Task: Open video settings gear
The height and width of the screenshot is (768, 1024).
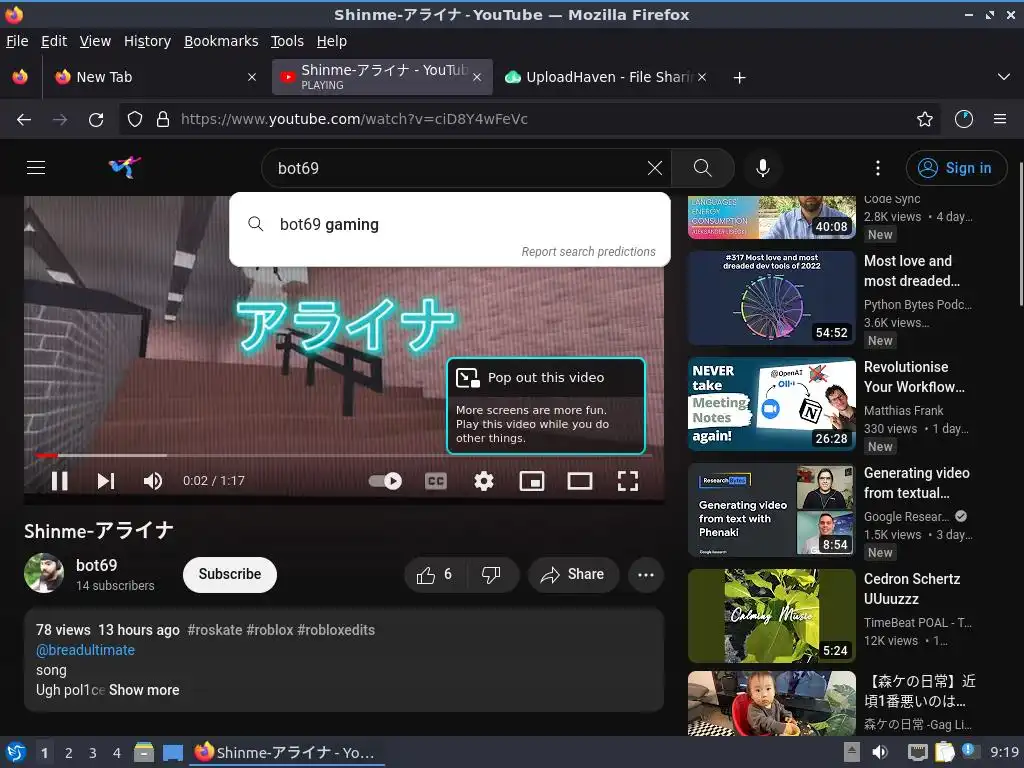Action: pos(483,481)
